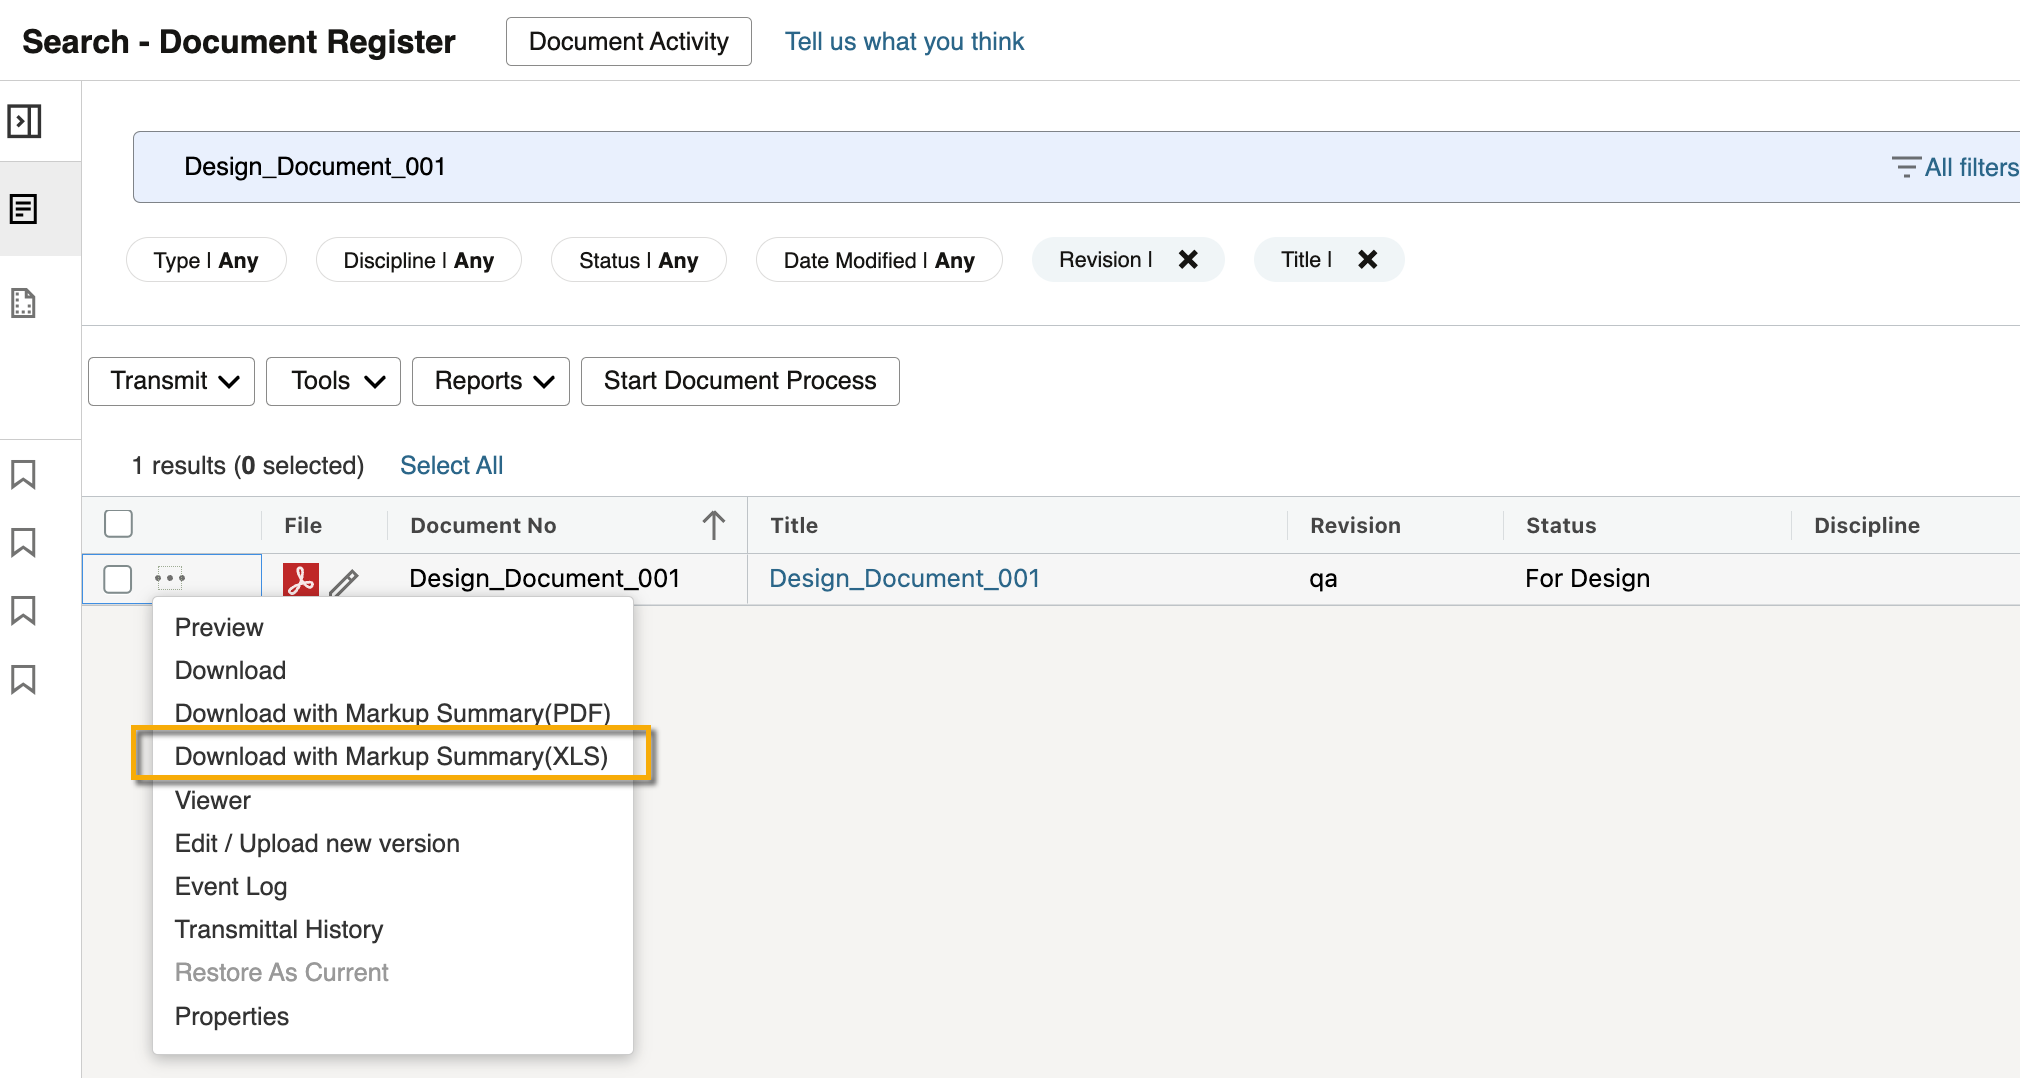2020x1078 pixels.
Task: Open the Design_Document_001 title link
Action: click(904, 578)
